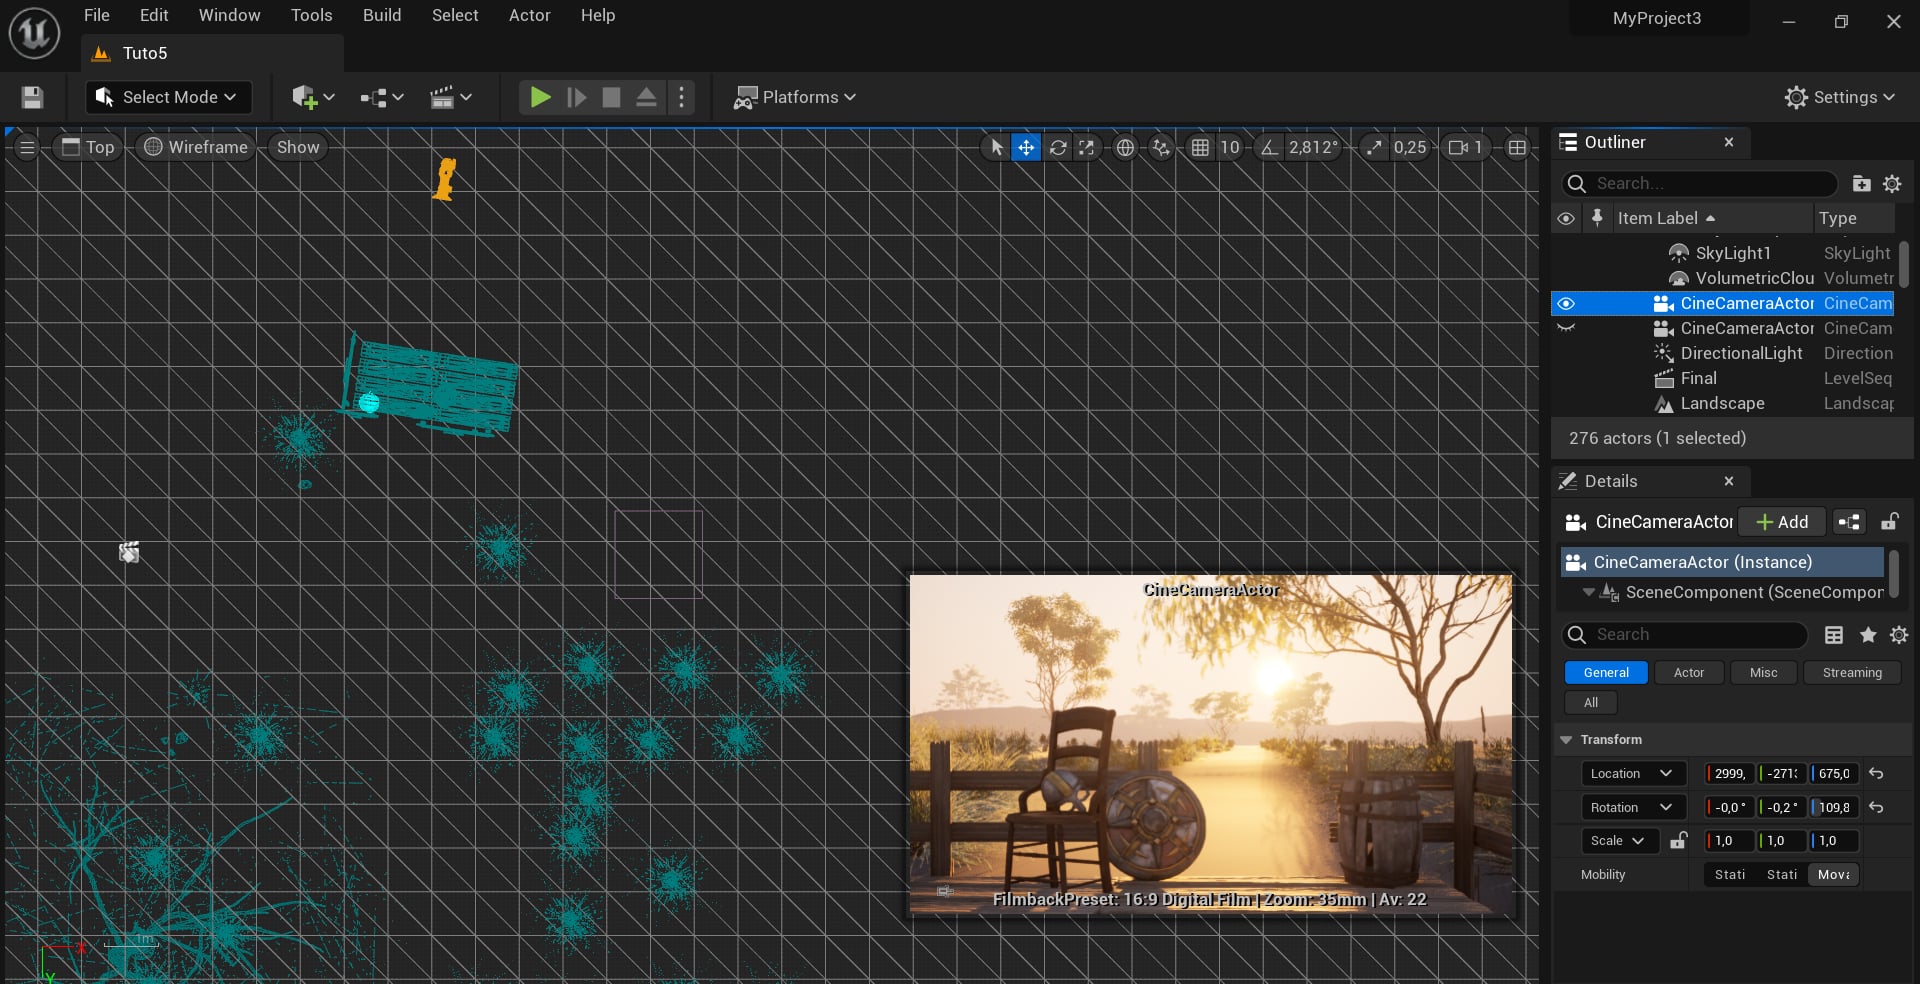Adjust camera speed setting
The height and width of the screenshot is (984, 1920).
[1466, 147]
